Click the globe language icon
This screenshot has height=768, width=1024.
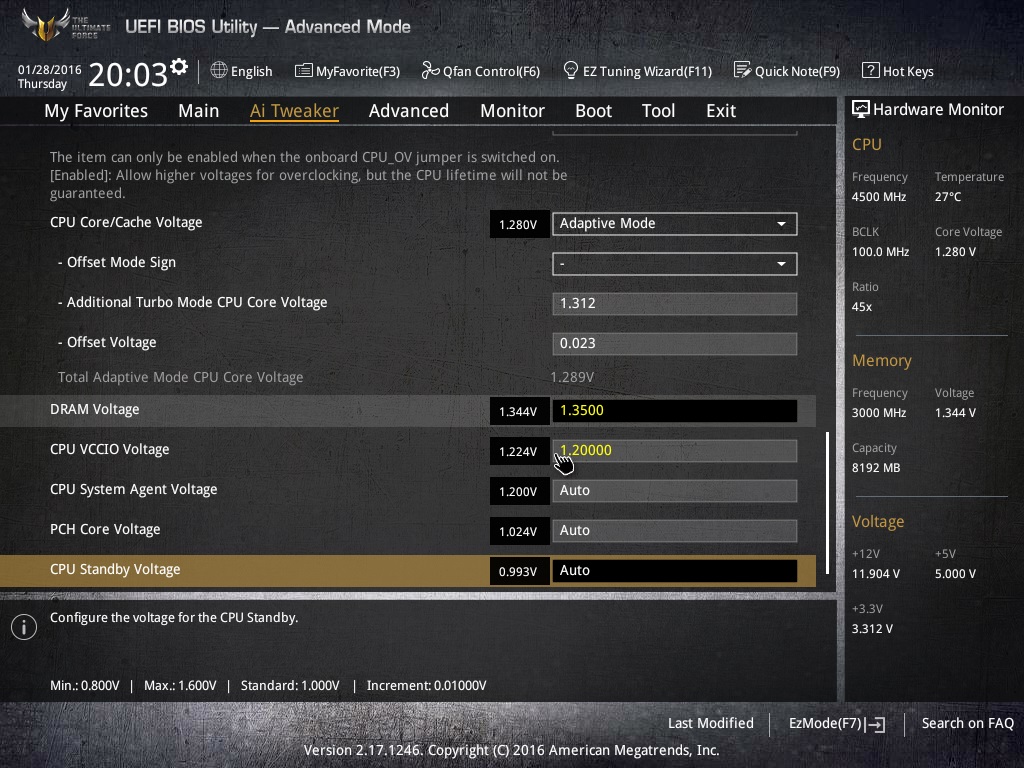point(219,70)
